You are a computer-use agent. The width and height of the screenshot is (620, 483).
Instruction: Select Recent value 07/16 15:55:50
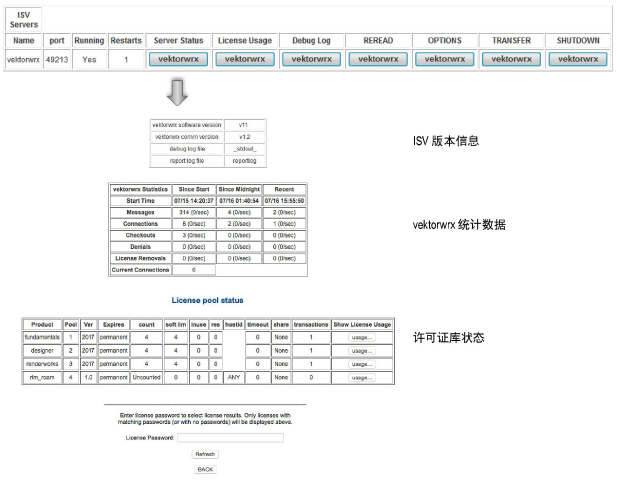pyautogui.click(x=284, y=201)
